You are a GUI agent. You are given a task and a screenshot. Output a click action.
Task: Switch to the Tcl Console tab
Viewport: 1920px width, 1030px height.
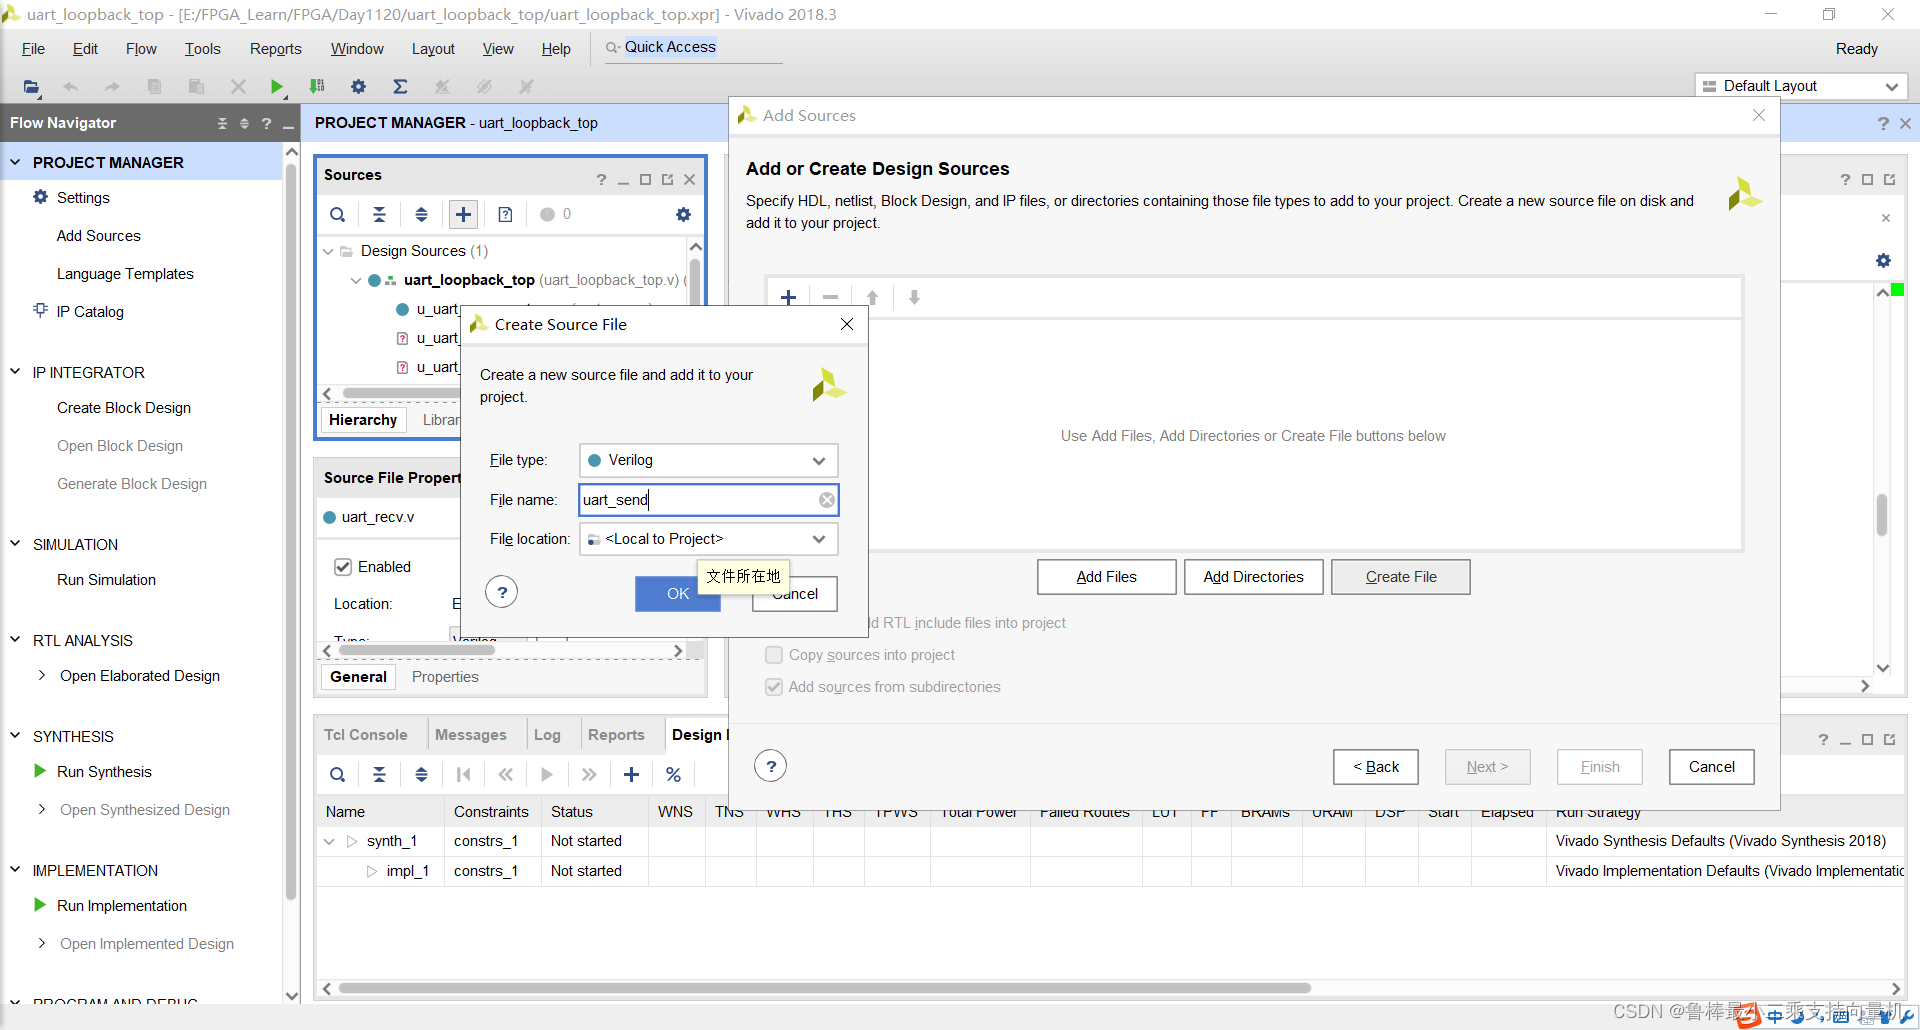365,735
